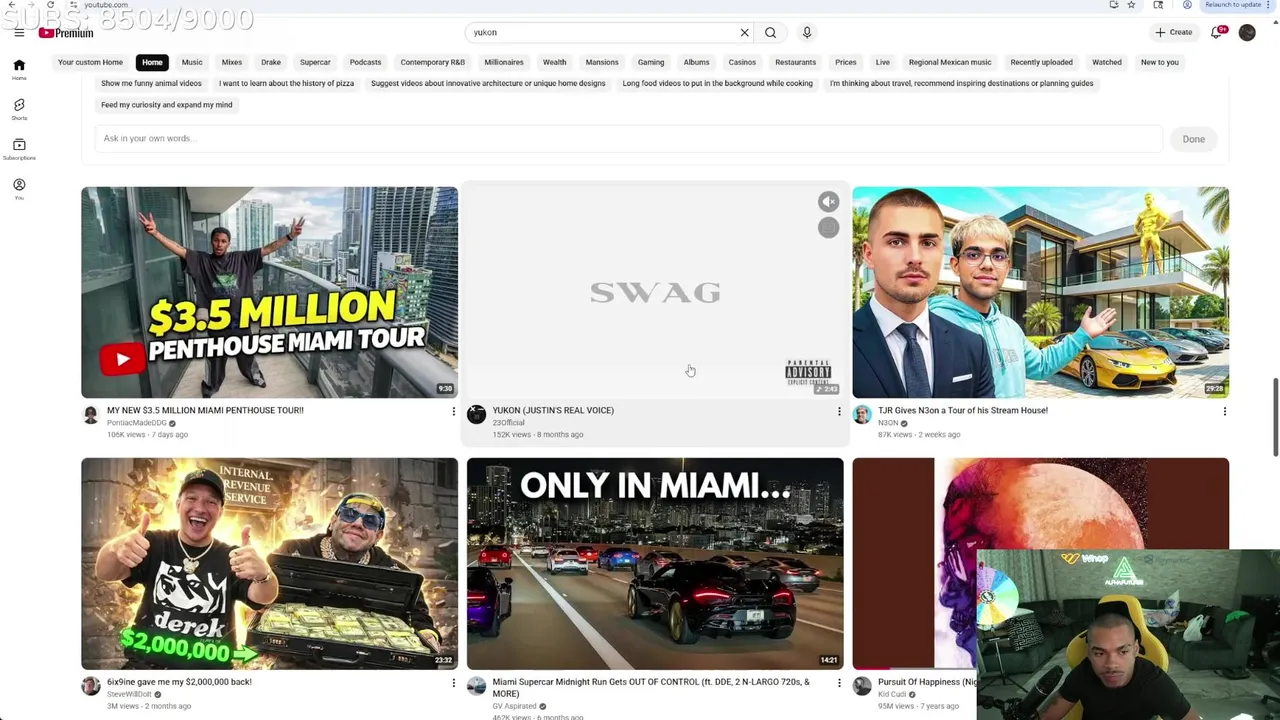The height and width of the screenshot is (720, 1280).
Task: Select the Wealth chip
Action: click(x=554, y=62)
